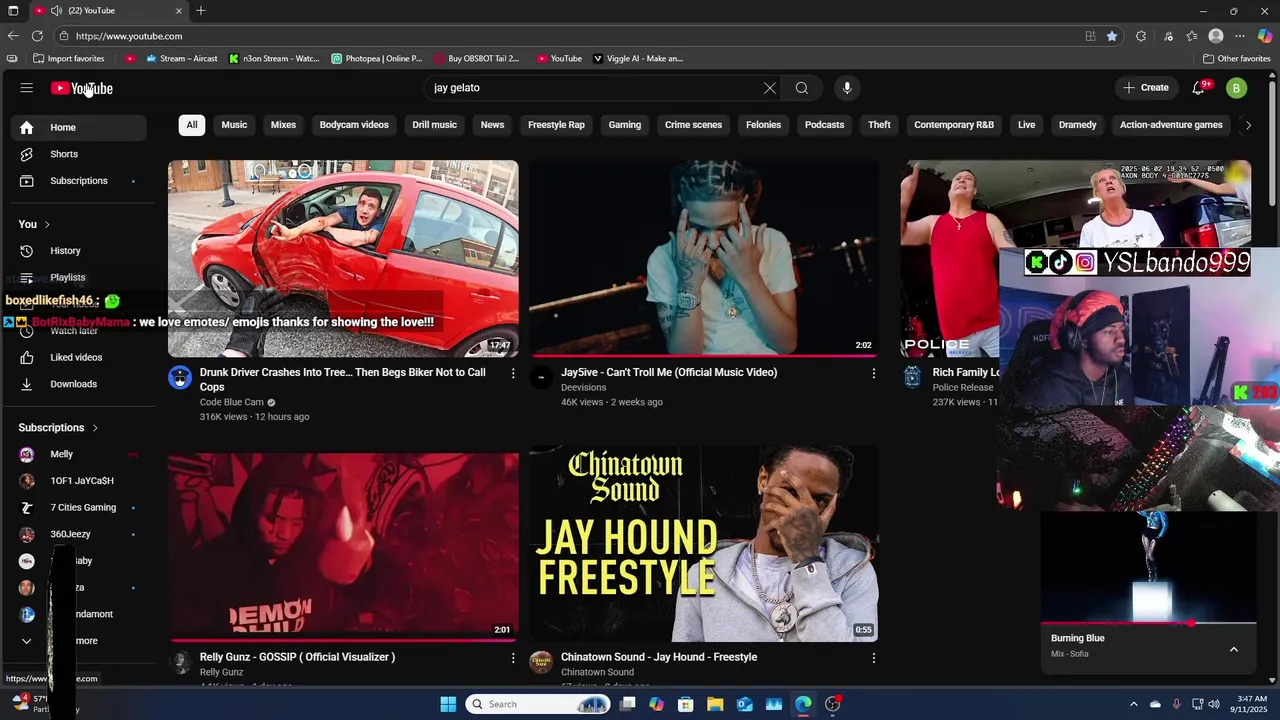
Task: Play Relly Gunz GOSSIP thumbnail
Action: tap(343, 546)
